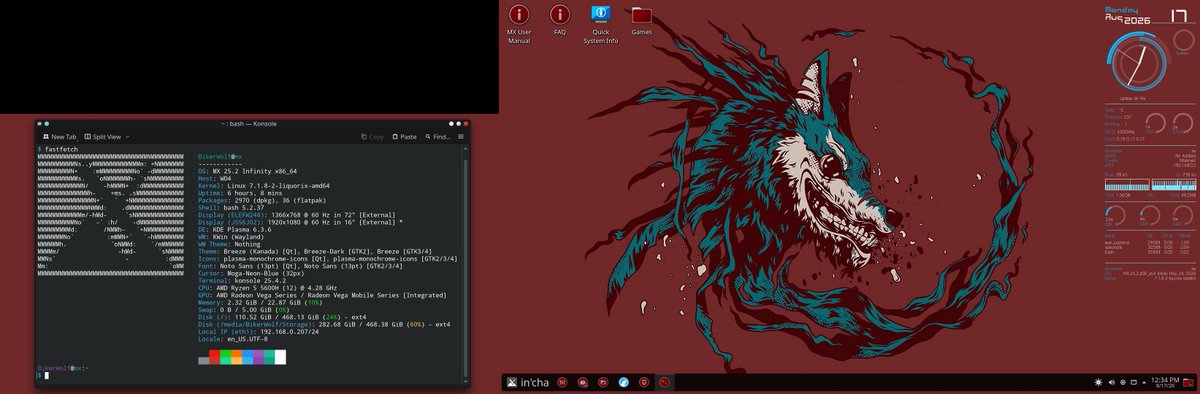
Task: Select the active Konsole task in taskbar
Action: tap(665, 382)
